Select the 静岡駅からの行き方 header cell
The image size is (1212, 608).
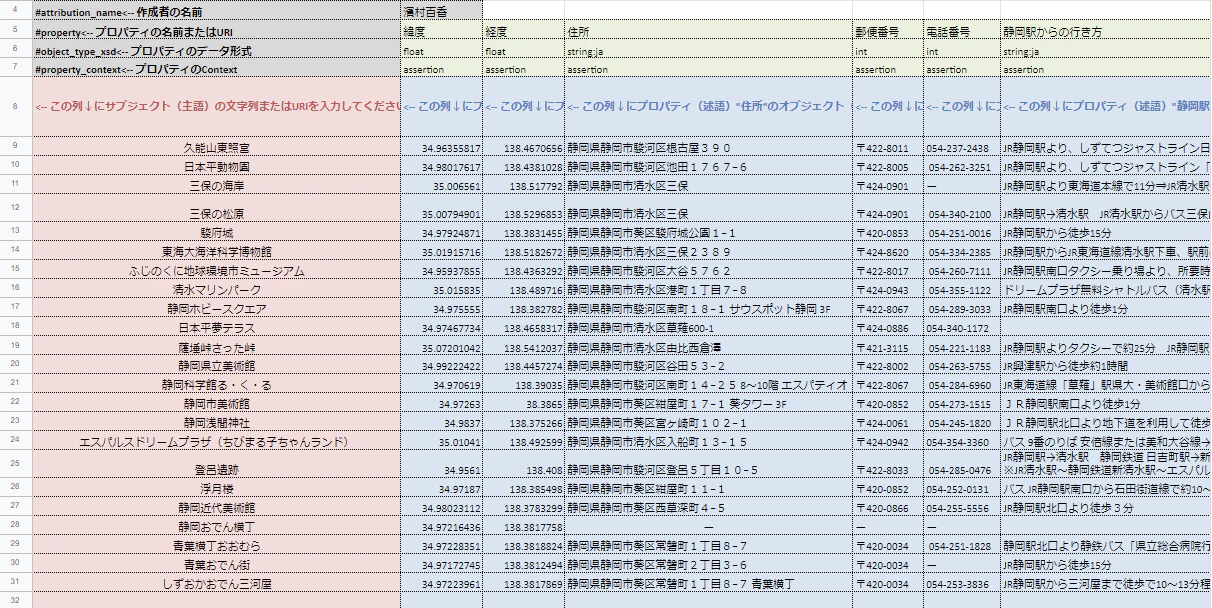(x=1105, y=32)
